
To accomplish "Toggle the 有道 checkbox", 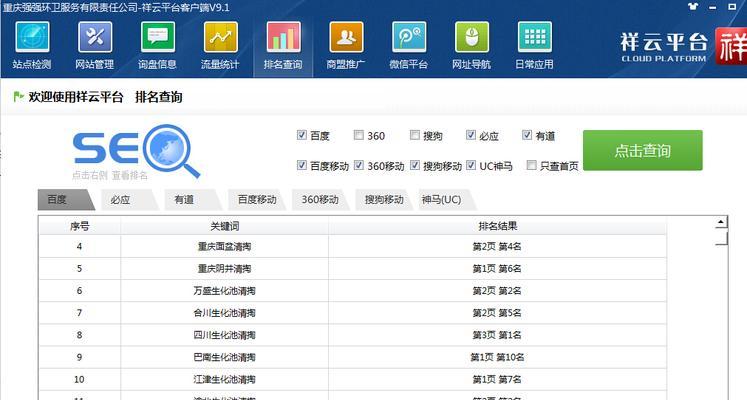I will pos(527,135).
